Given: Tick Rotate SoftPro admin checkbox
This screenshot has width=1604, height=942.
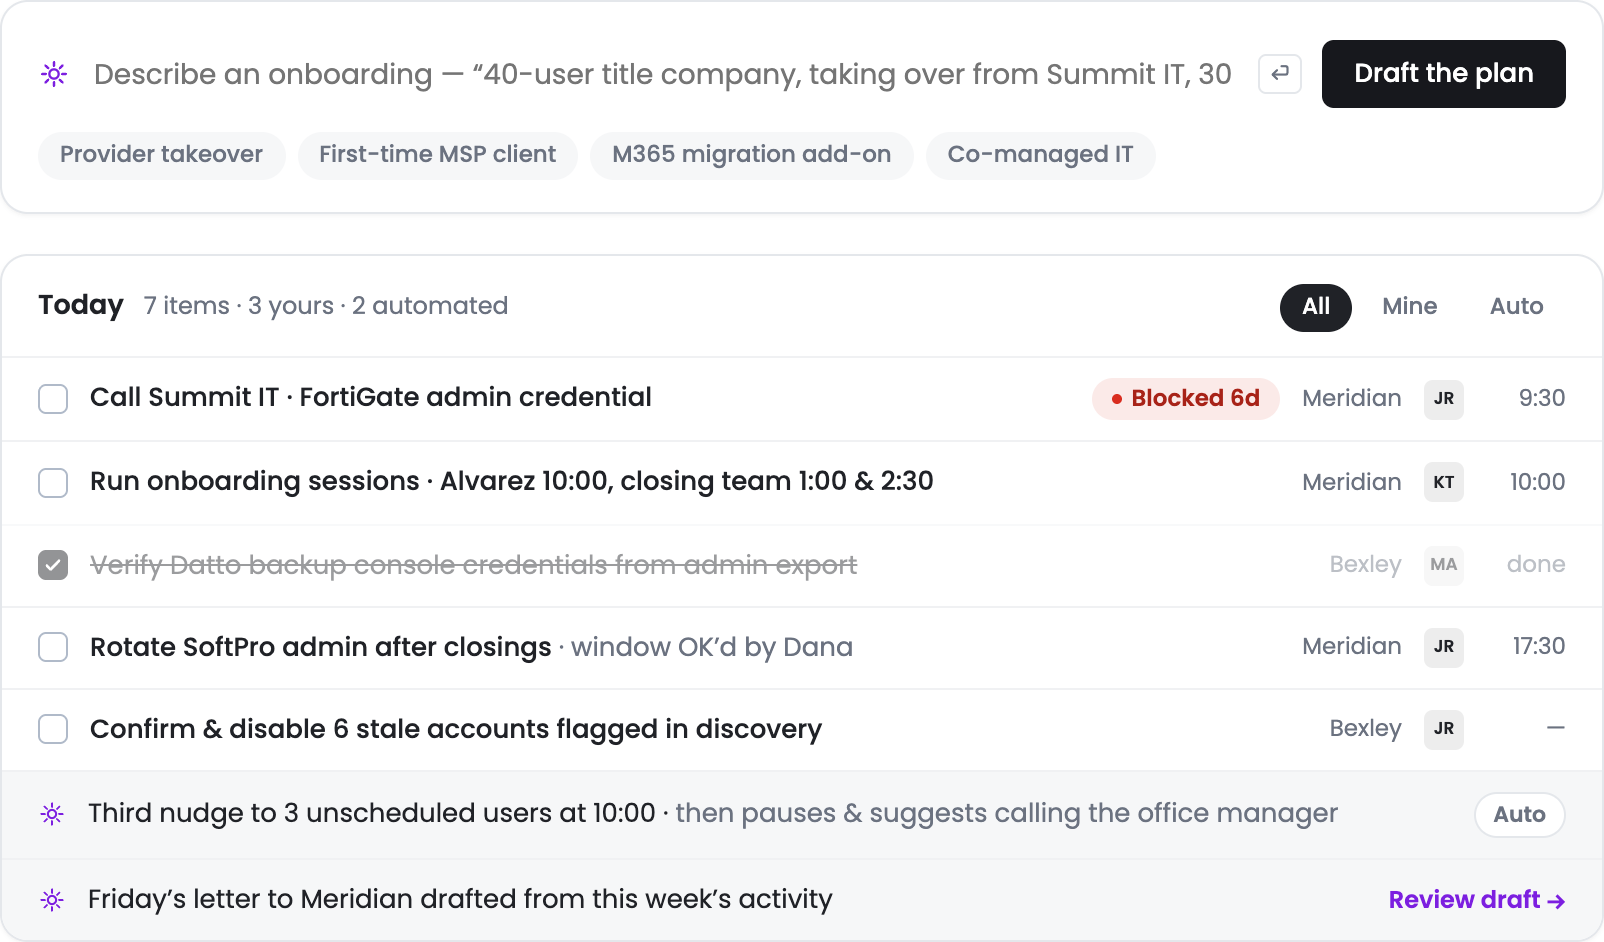Looking at the screenshot, I should [53, 647].
